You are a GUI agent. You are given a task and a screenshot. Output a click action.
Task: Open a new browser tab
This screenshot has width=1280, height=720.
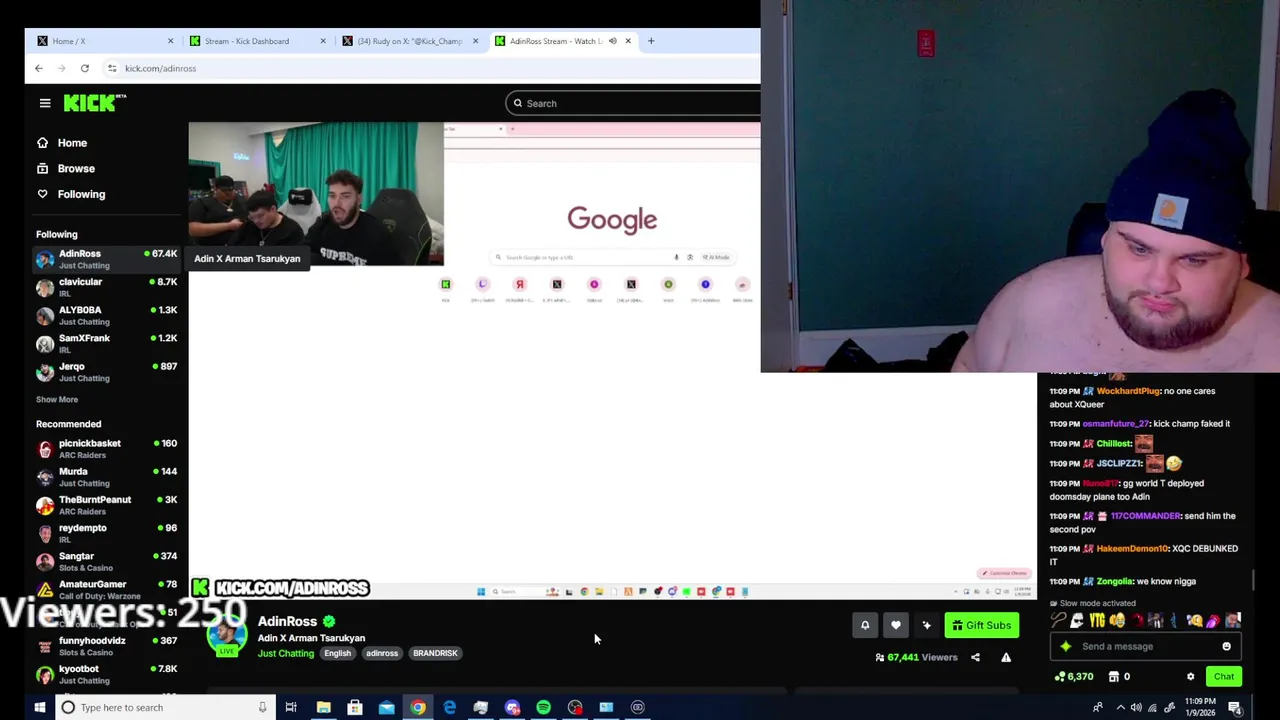[651, 41]
